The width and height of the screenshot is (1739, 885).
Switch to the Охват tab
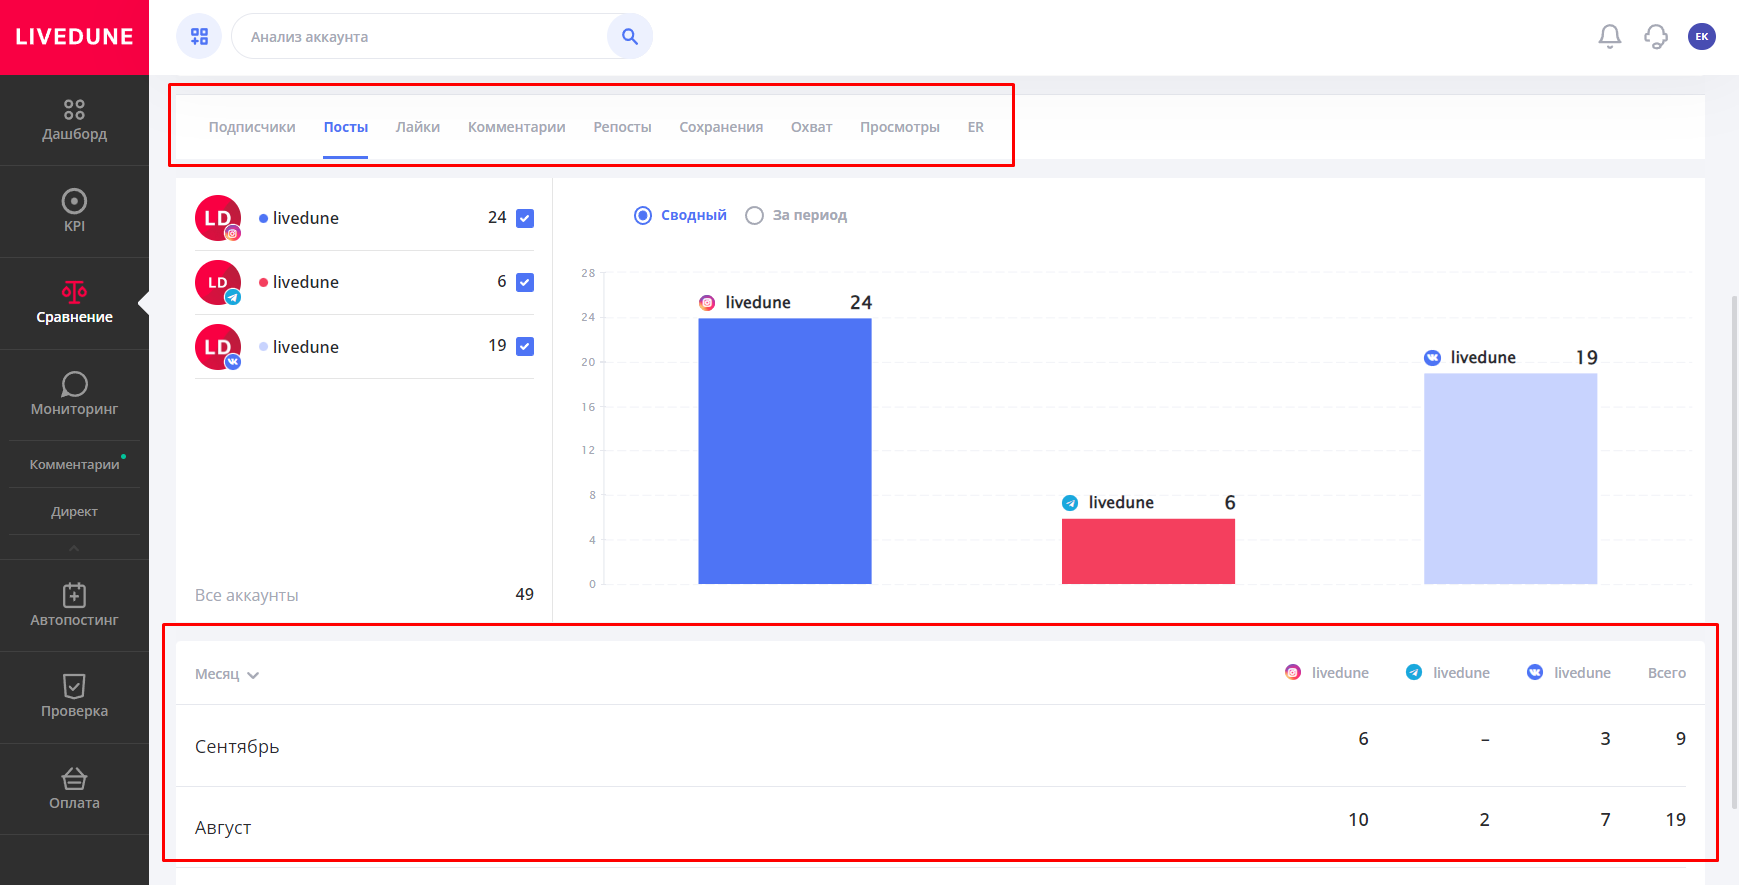[x=812, y=127]
